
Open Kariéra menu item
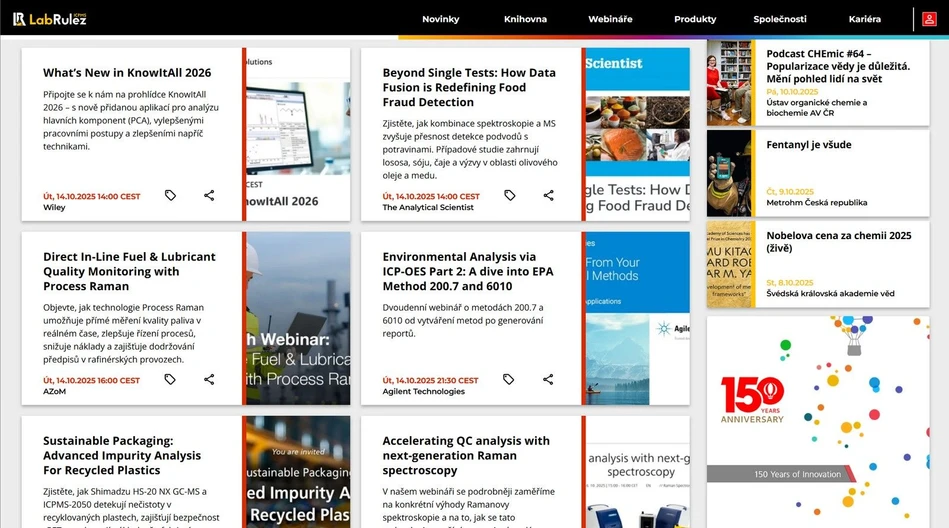pyautogui.click(x=864, y=19)
